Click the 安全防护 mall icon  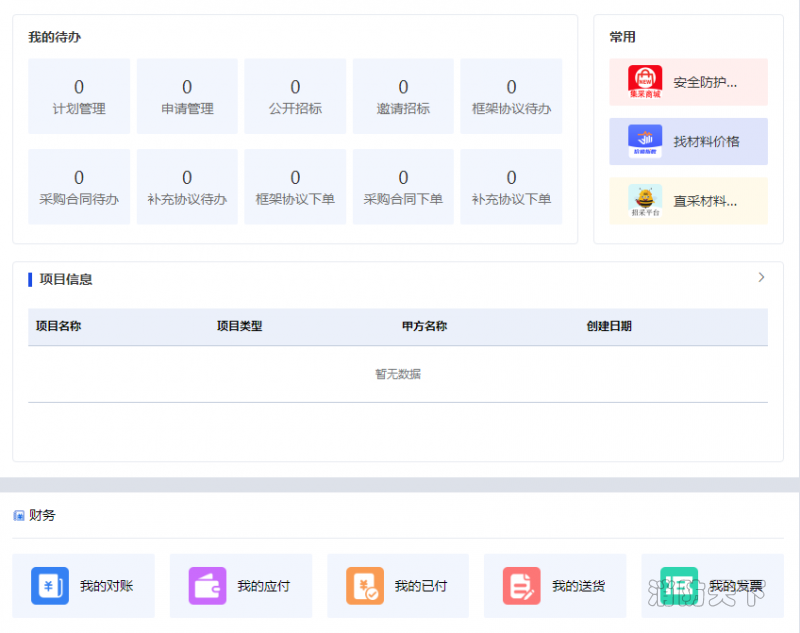tap(645, 82)
